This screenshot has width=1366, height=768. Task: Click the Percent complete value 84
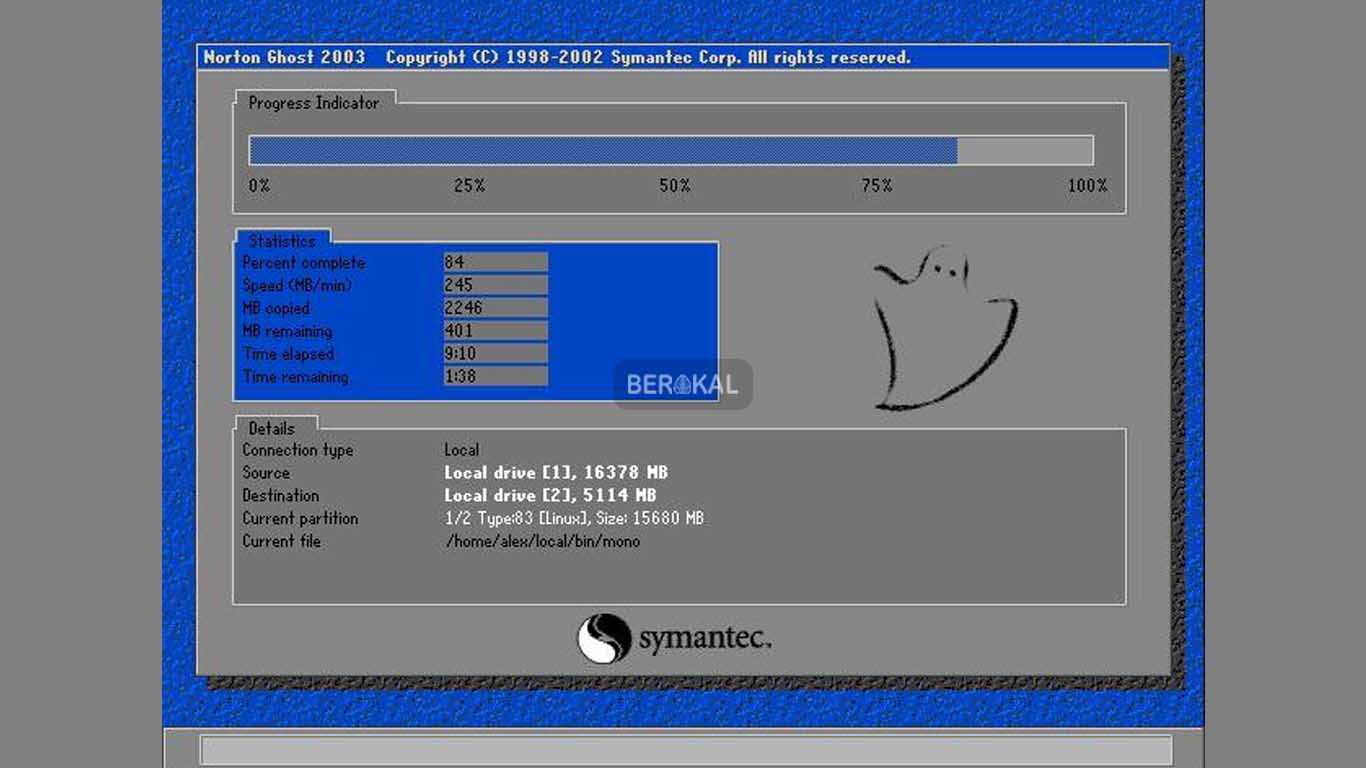(495, 262)
